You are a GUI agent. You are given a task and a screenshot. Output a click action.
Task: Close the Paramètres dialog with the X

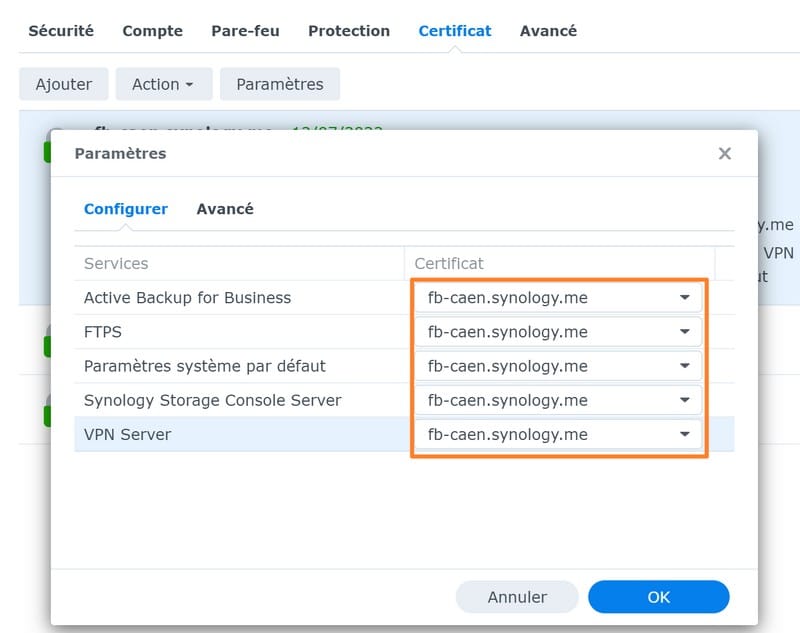coord(725,154)
